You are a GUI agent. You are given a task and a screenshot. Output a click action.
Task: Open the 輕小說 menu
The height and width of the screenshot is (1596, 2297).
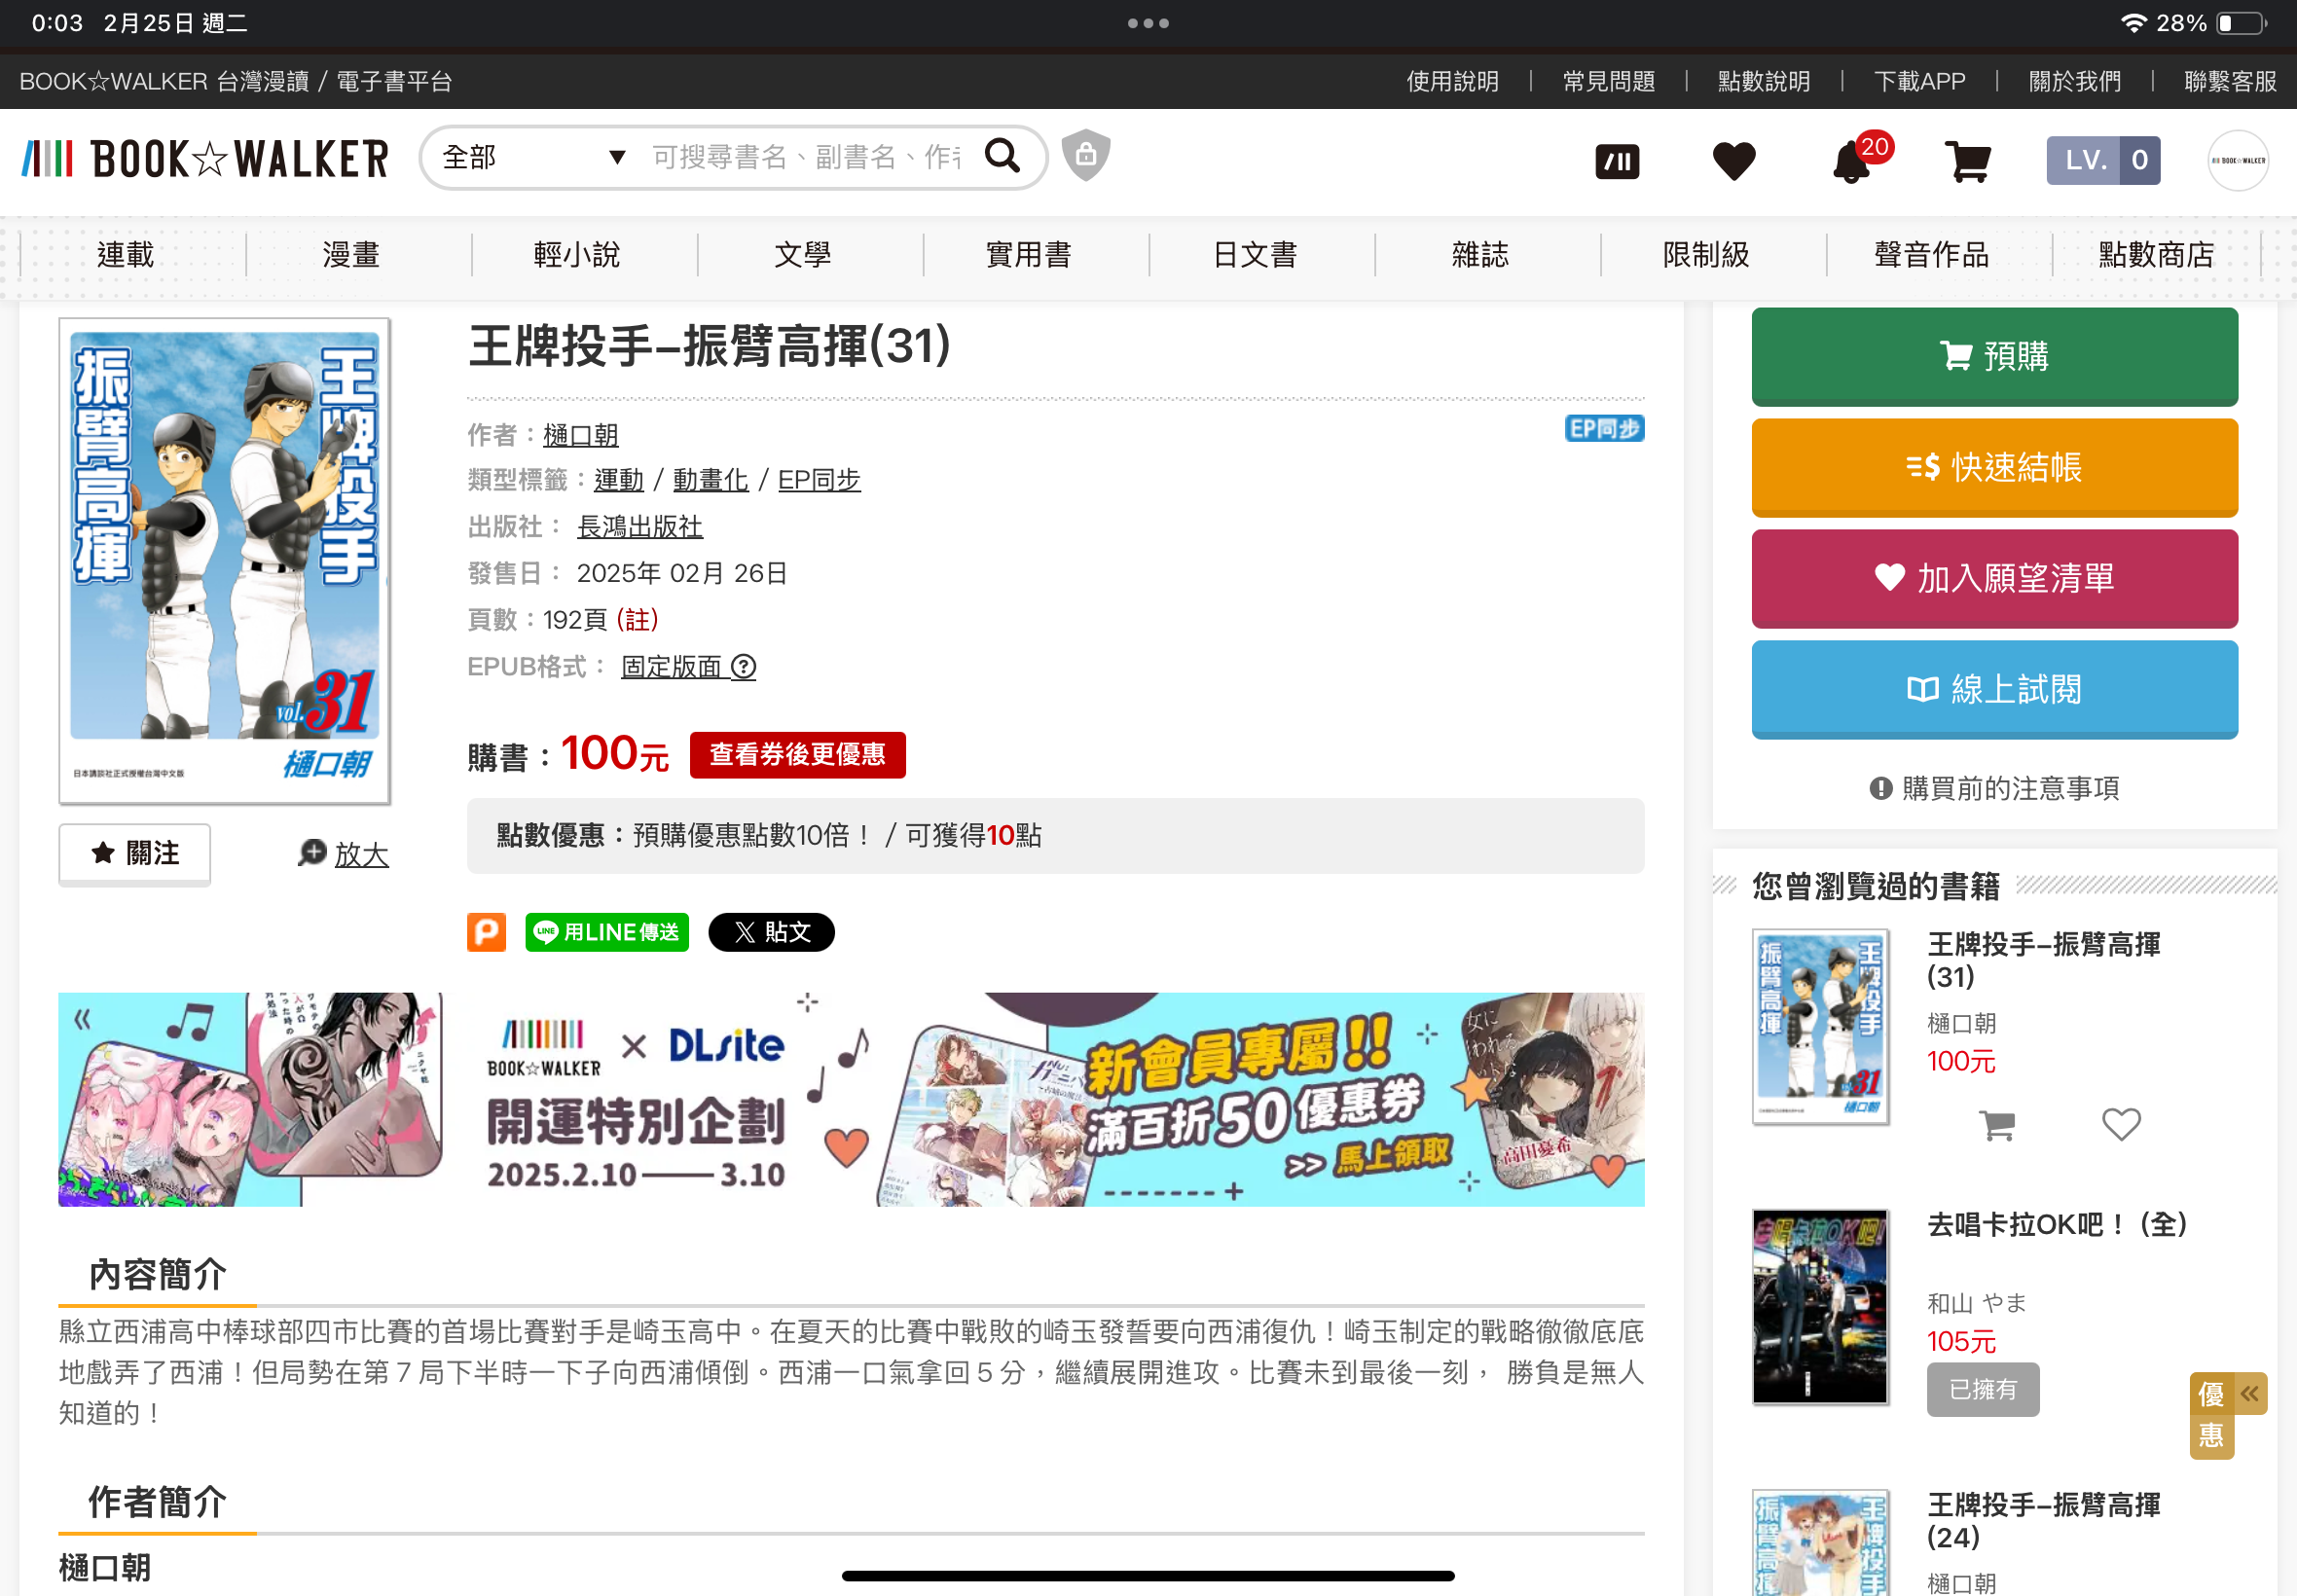click(x=576, y=255)
